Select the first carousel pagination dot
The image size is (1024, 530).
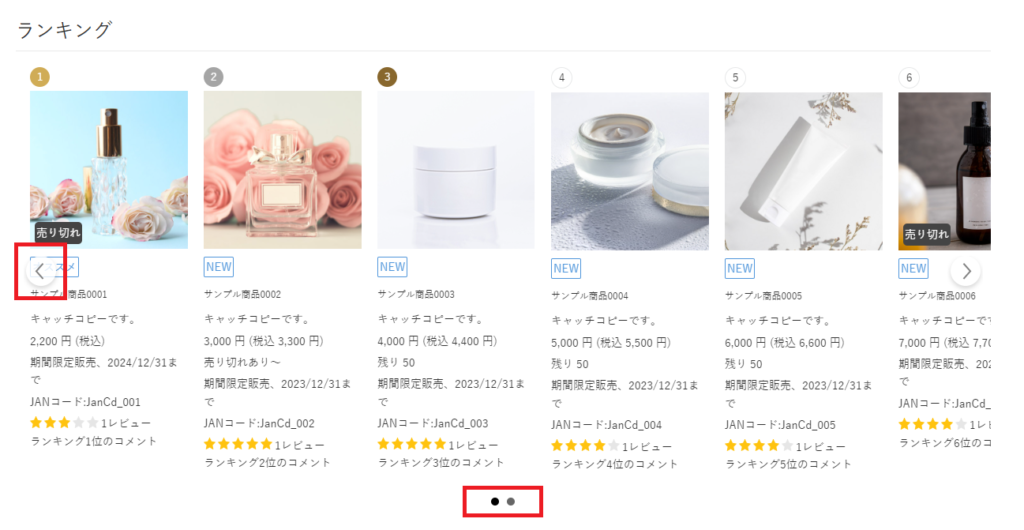point(495,501)
